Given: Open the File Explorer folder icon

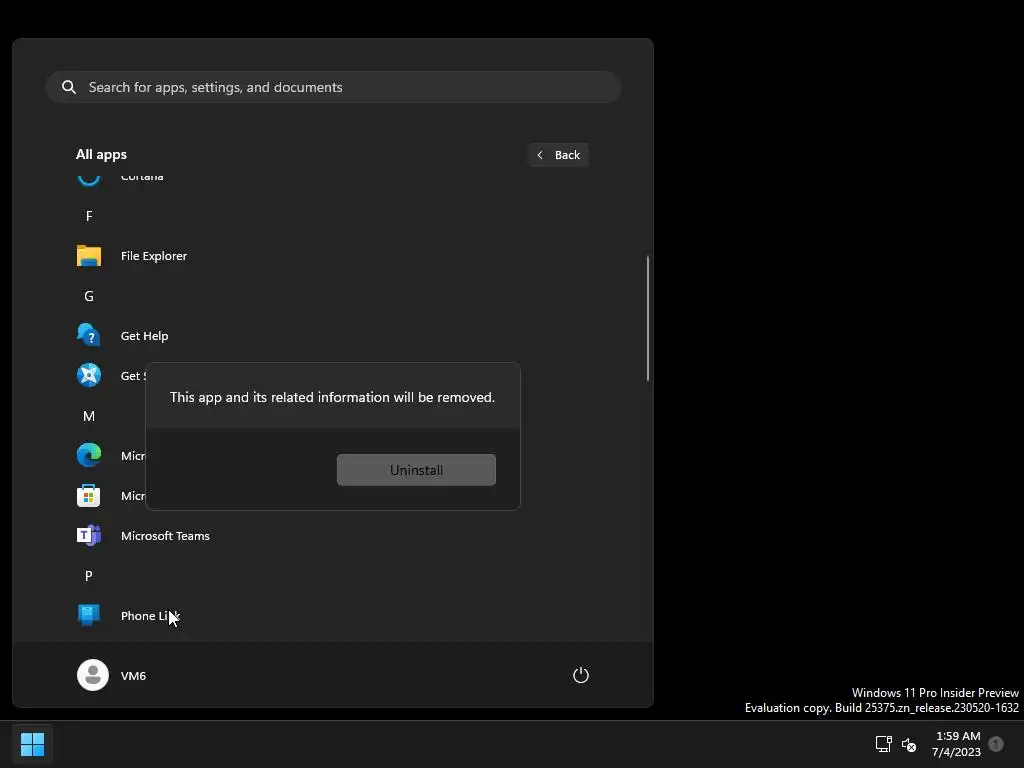Looking at the screenshot, I should [x=89, y=255].
